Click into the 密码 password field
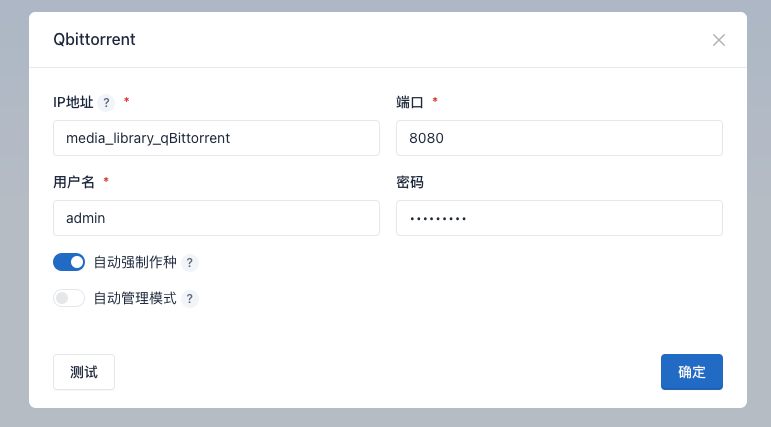Viewport: 771px width, 427px height. 559,218
